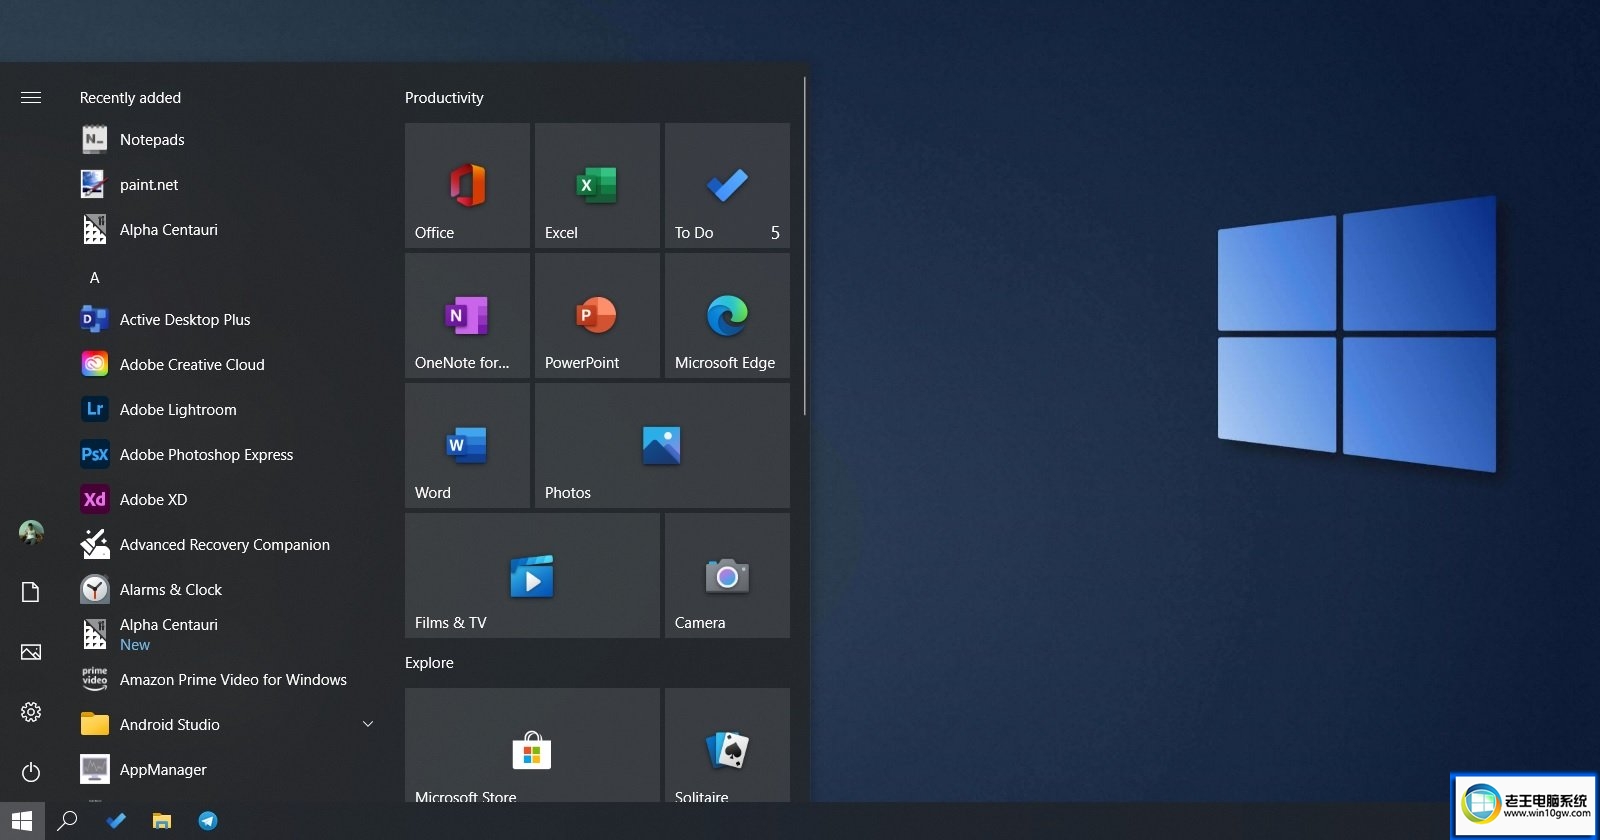Screen dimensions: 1600x840
Task: Open the Solitaire tile
Action: pyautogui.click(x=727, y=745)
